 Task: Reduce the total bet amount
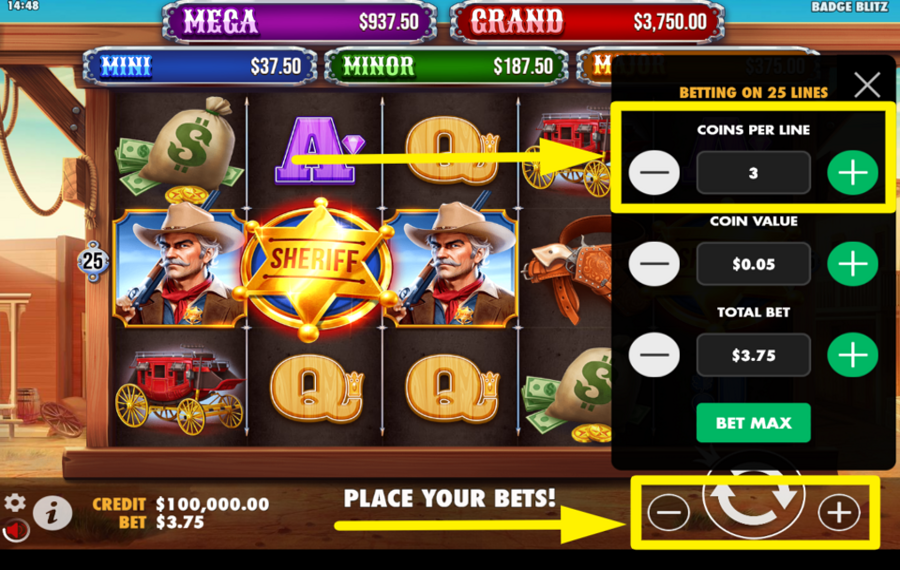pos(654,355)
